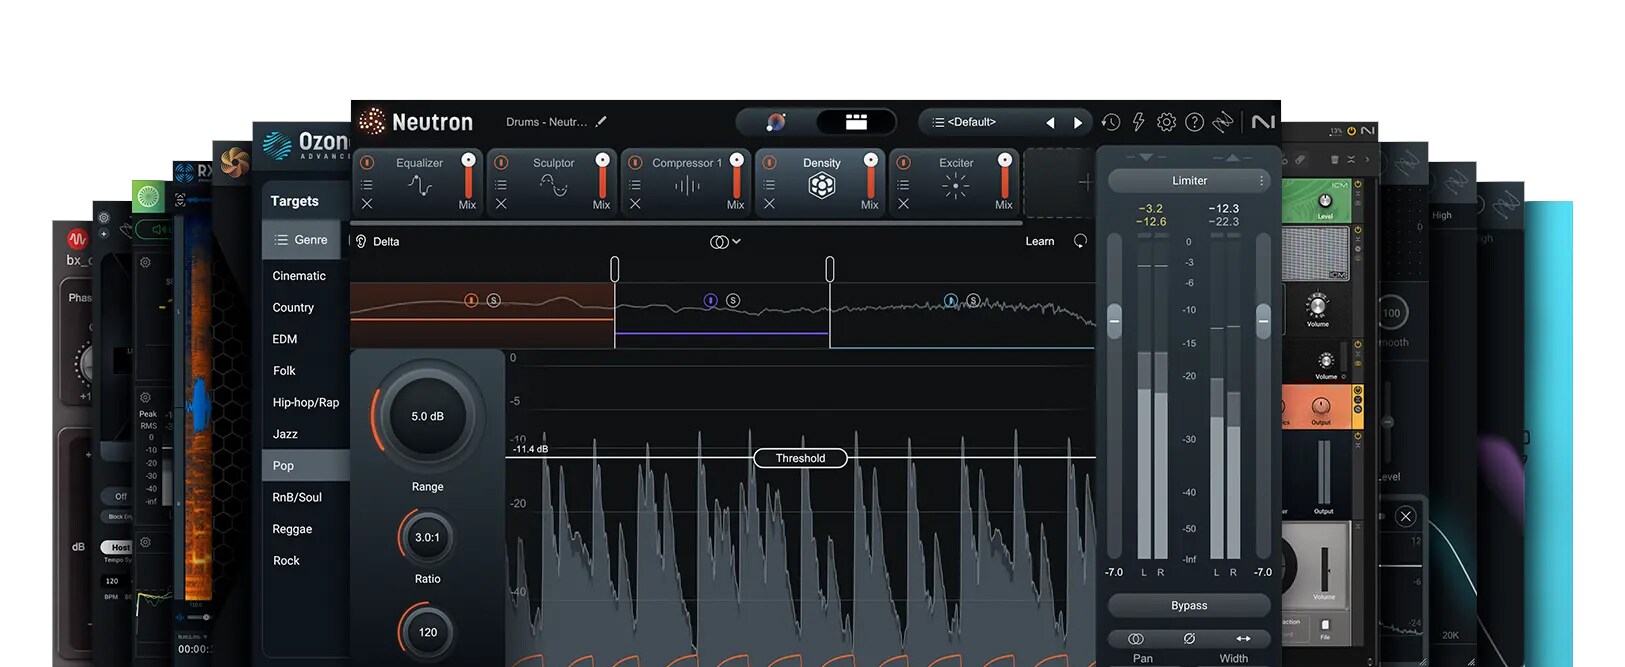Select Cinematic genre in Ozone
Viewport: 1625px width, 667px height.
pos(299,276)
